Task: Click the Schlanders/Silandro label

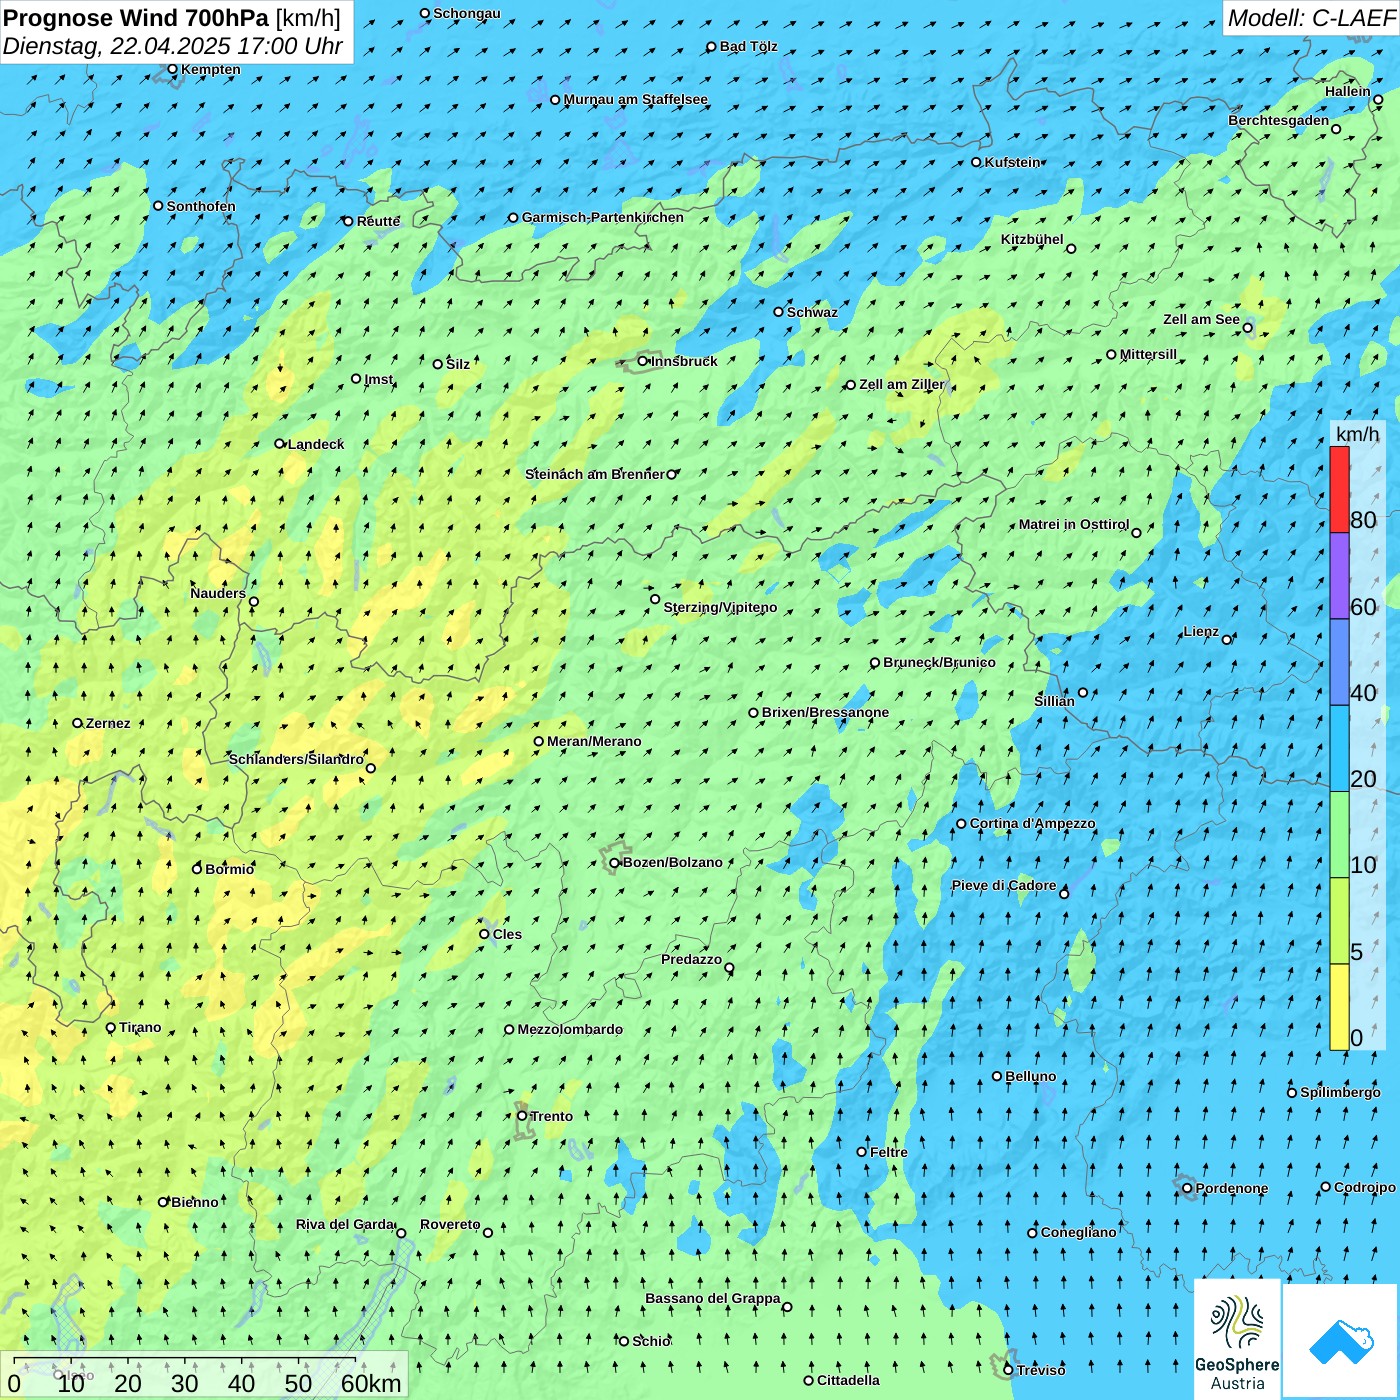Action: 296,760
